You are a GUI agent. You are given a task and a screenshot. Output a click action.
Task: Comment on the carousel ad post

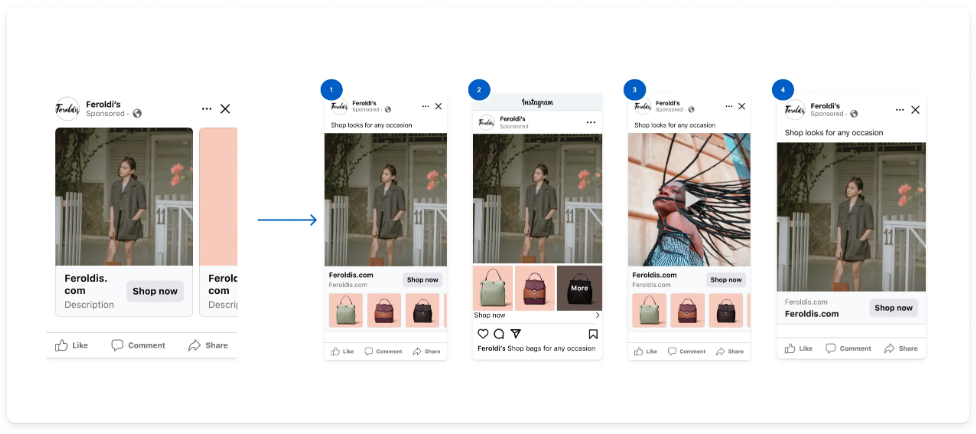click(x=138, y=345)
